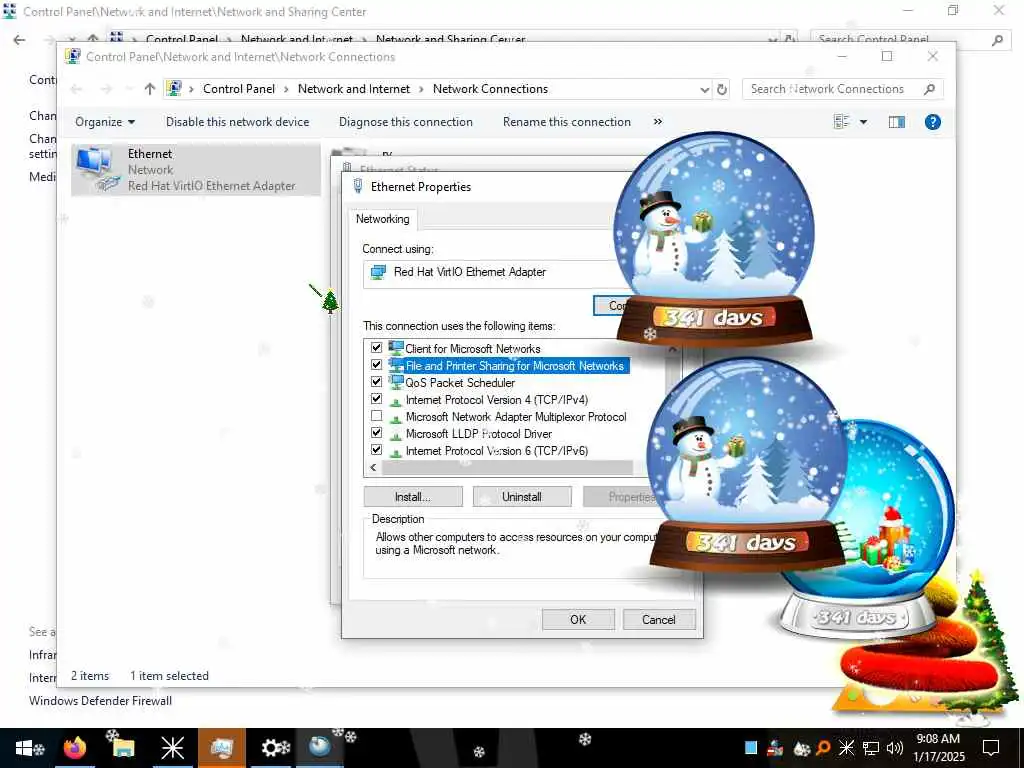This screenshot has width=1024, height=768.
Task: Click Rename this connection
Action: point(567,122)
